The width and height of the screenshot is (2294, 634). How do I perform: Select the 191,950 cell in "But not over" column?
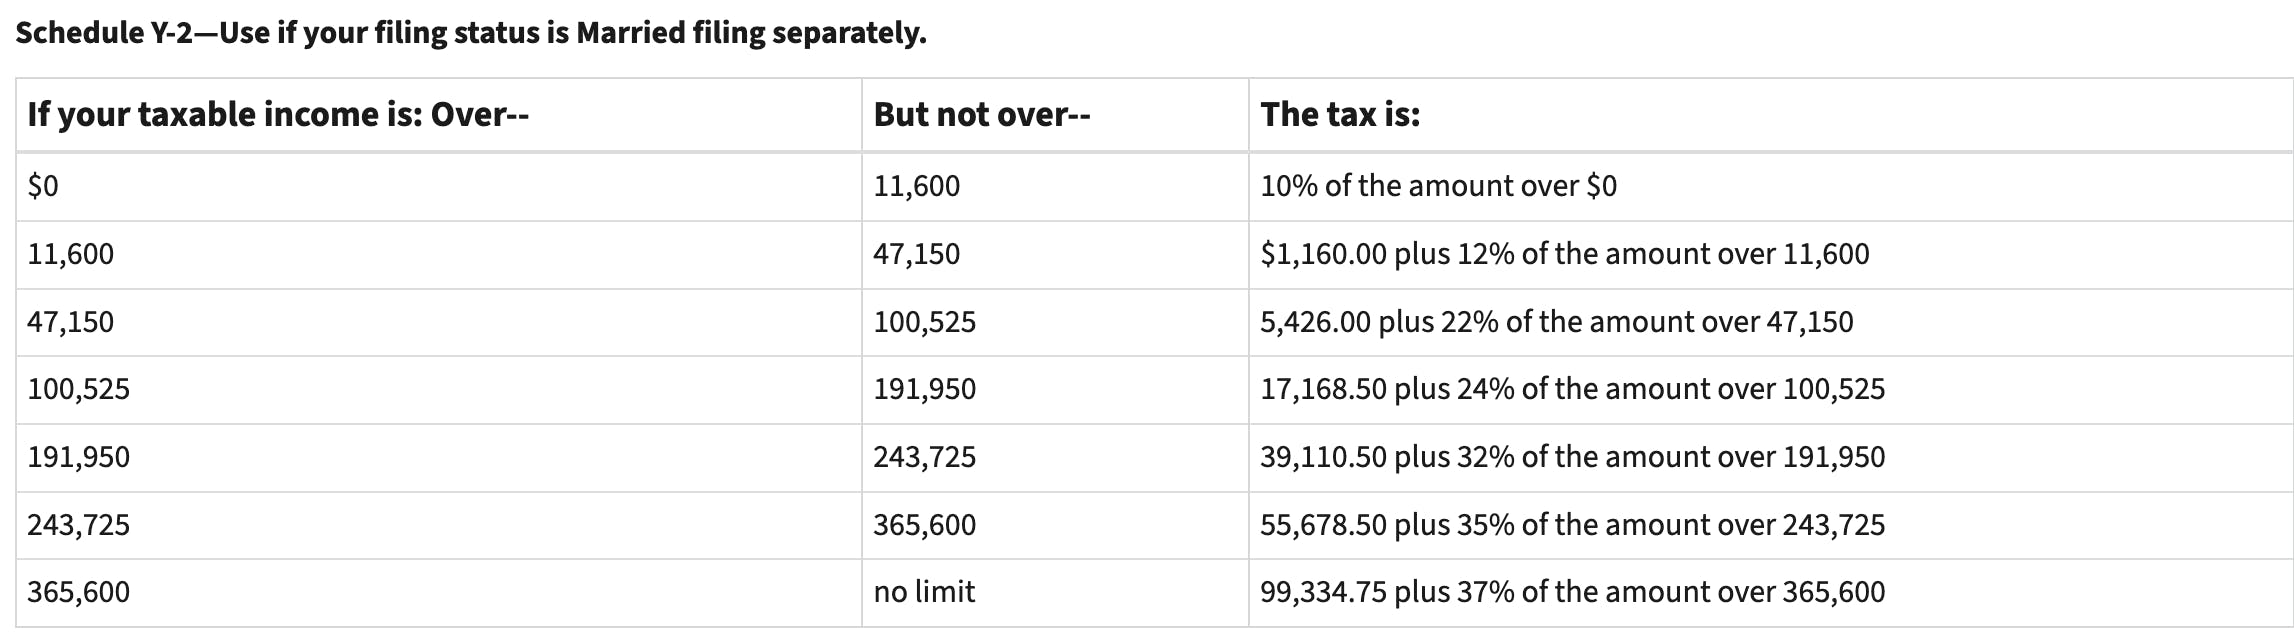pyautogui.click(x=924, y=389)
